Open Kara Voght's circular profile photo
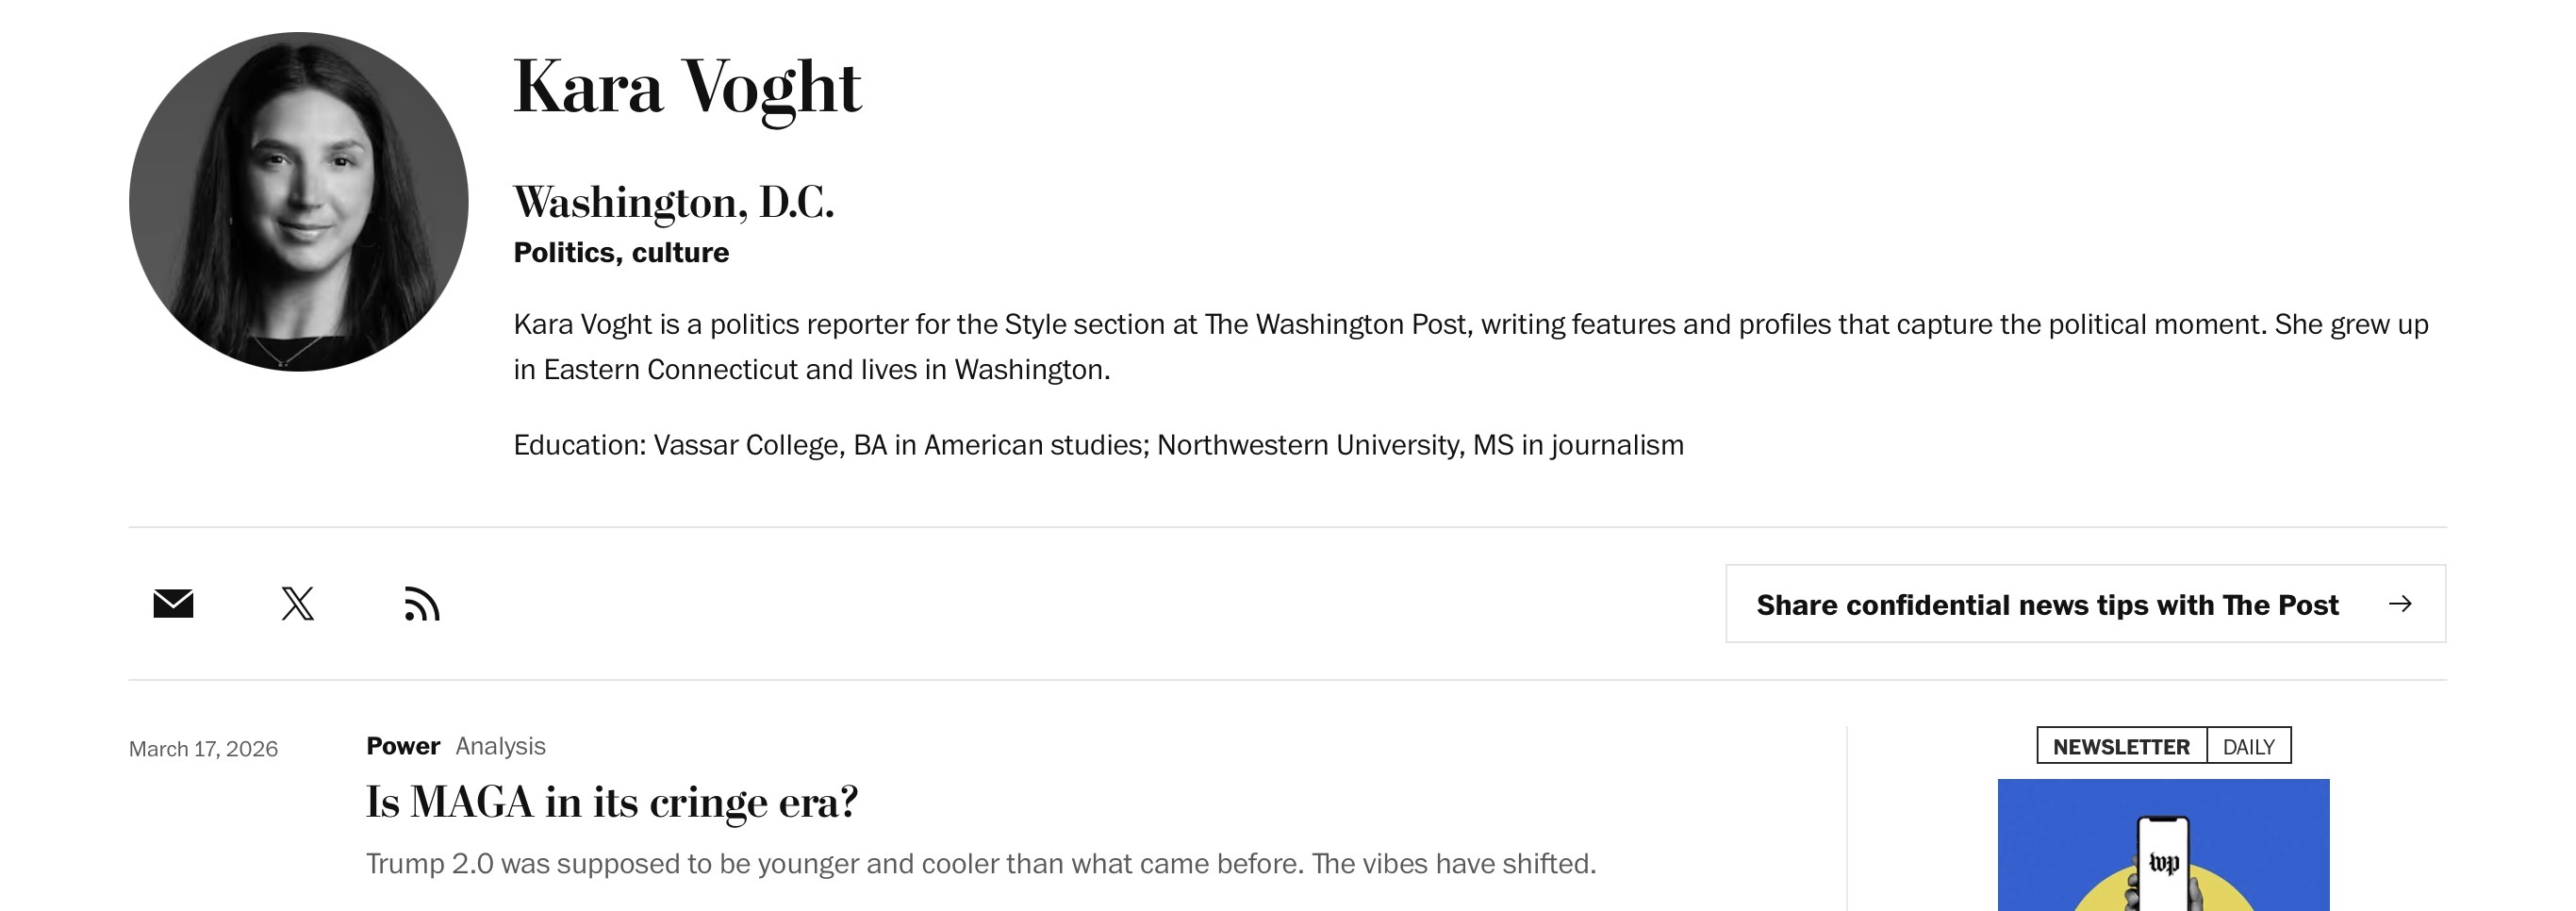Screen dimensions: 2576x911 point(298,202)
